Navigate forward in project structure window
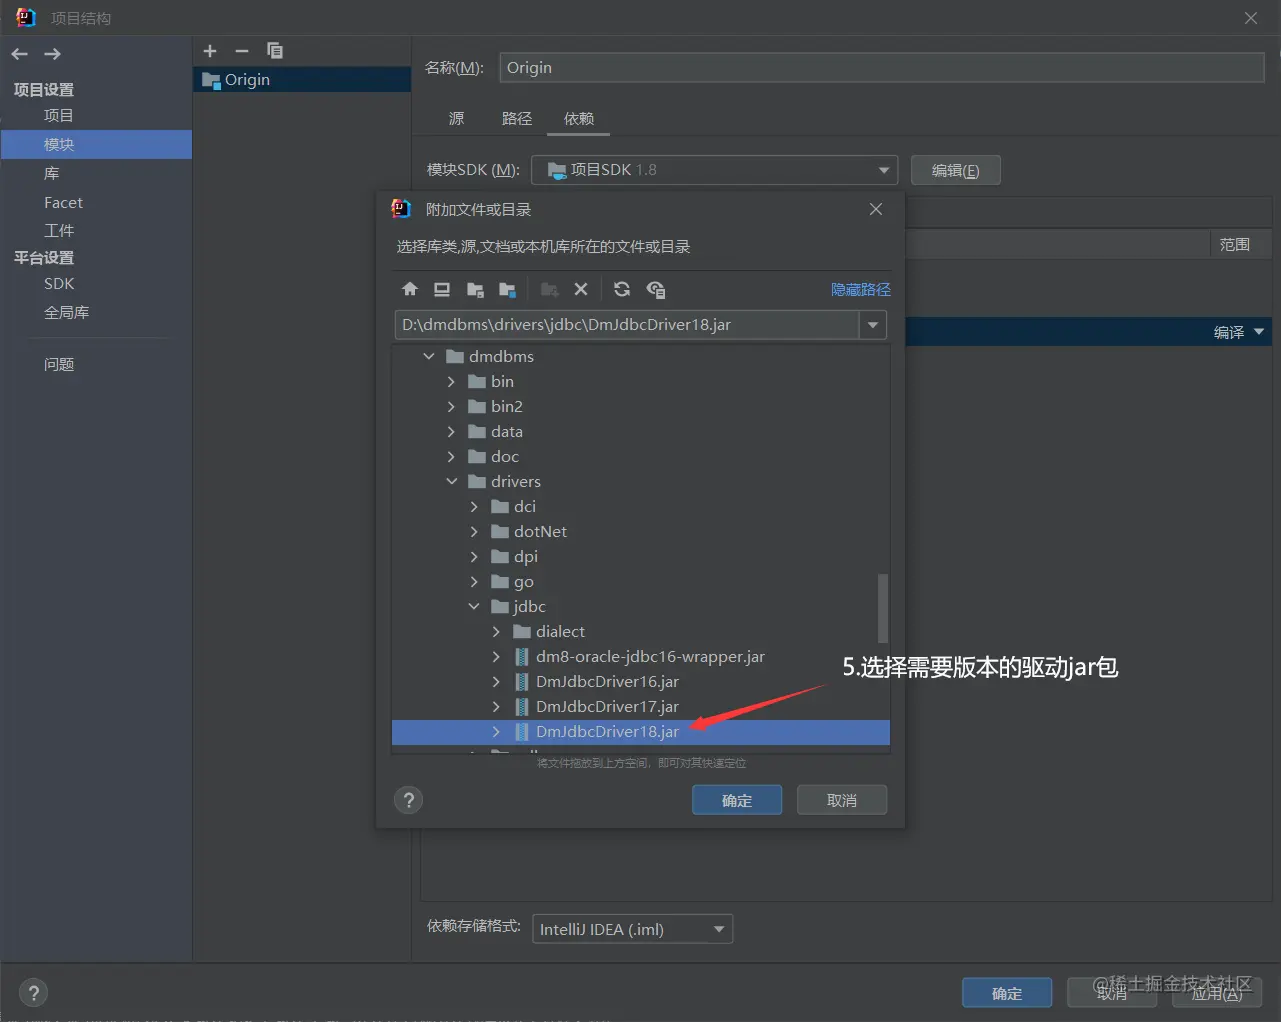1281x1022 pixels. click(x=53, y=54)
